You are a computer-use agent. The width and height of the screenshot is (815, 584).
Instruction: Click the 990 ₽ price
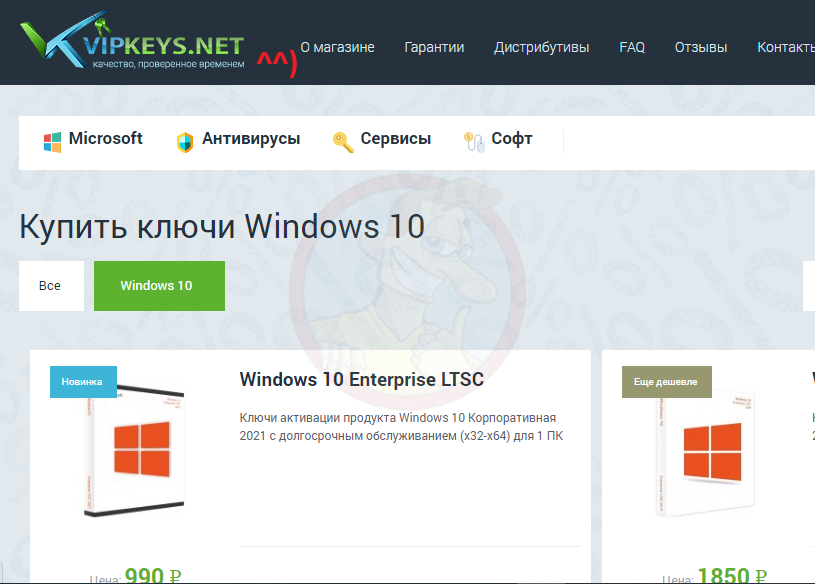pyautogui.click(x=153, y=575)
